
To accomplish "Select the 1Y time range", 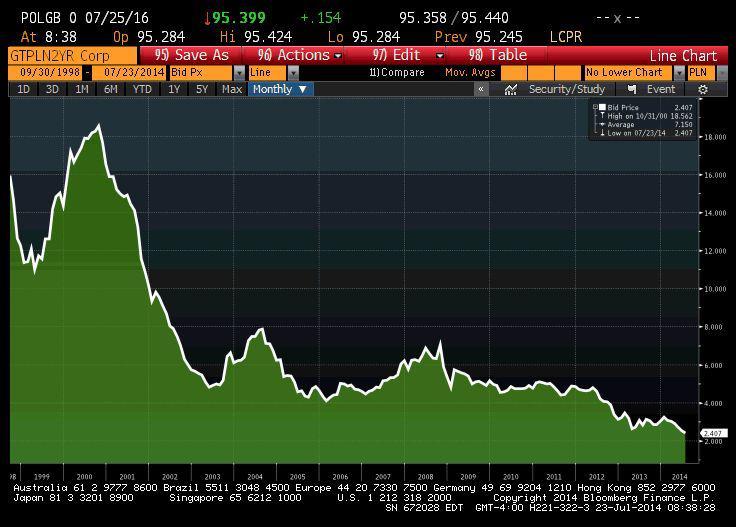I will pyautogui.click(x=174, y=89).
